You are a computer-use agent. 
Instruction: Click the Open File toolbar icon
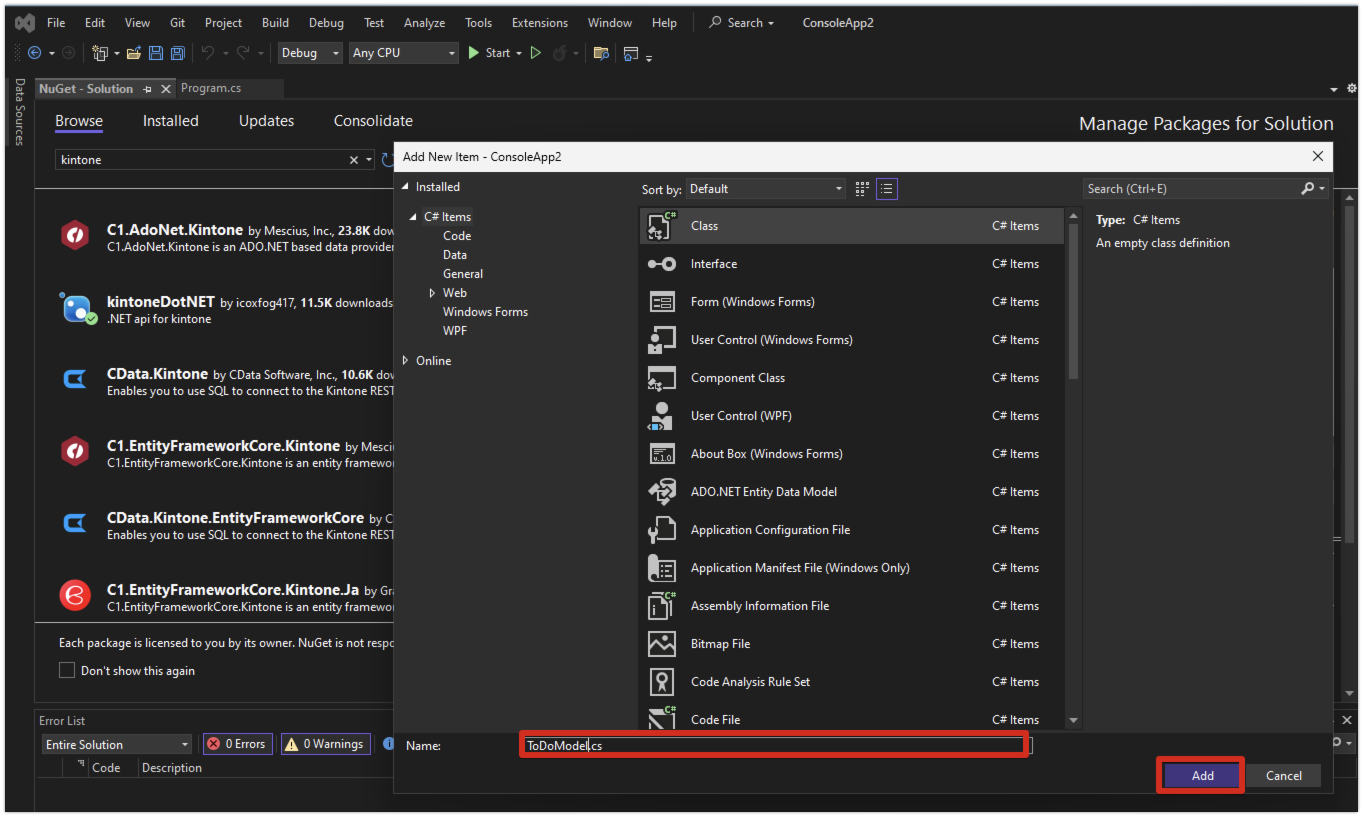coord(133,53)
